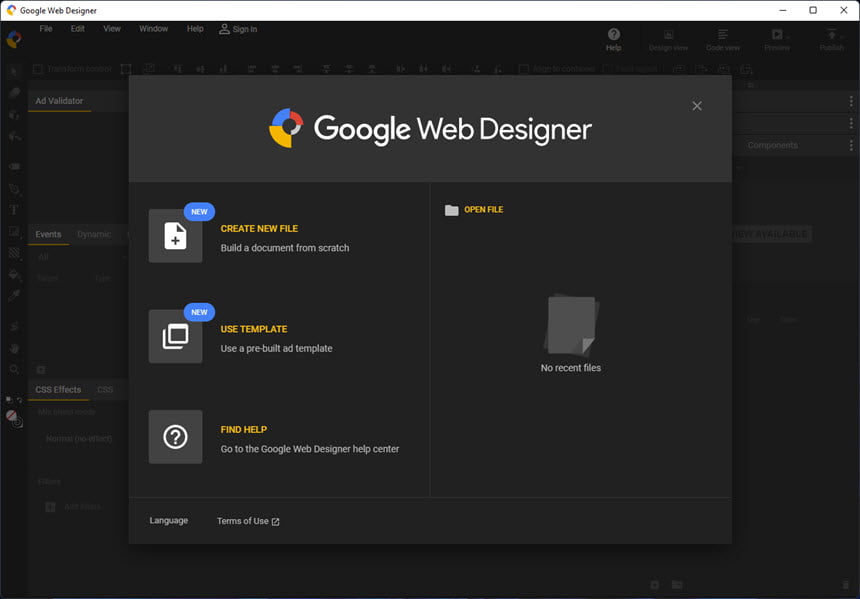This screenshot has width=860, height=599.
Task: Open the Normal (no effect) blend mode dropdown
Action: 79,439
